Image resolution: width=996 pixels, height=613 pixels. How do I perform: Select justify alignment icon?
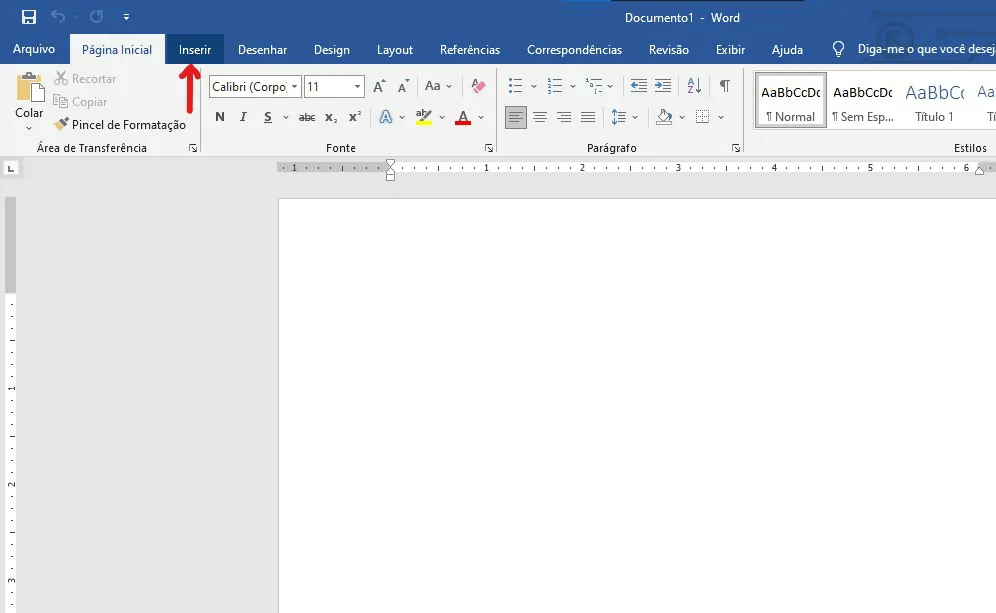[x=588, y=117]
